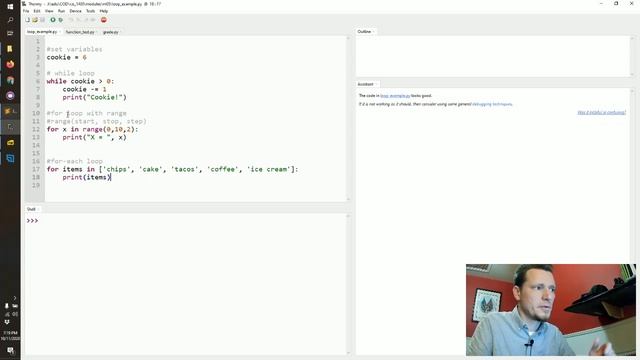Click the webcam video overlay
The width and height of the screenshot is (640, 360).
pos(551,310)
